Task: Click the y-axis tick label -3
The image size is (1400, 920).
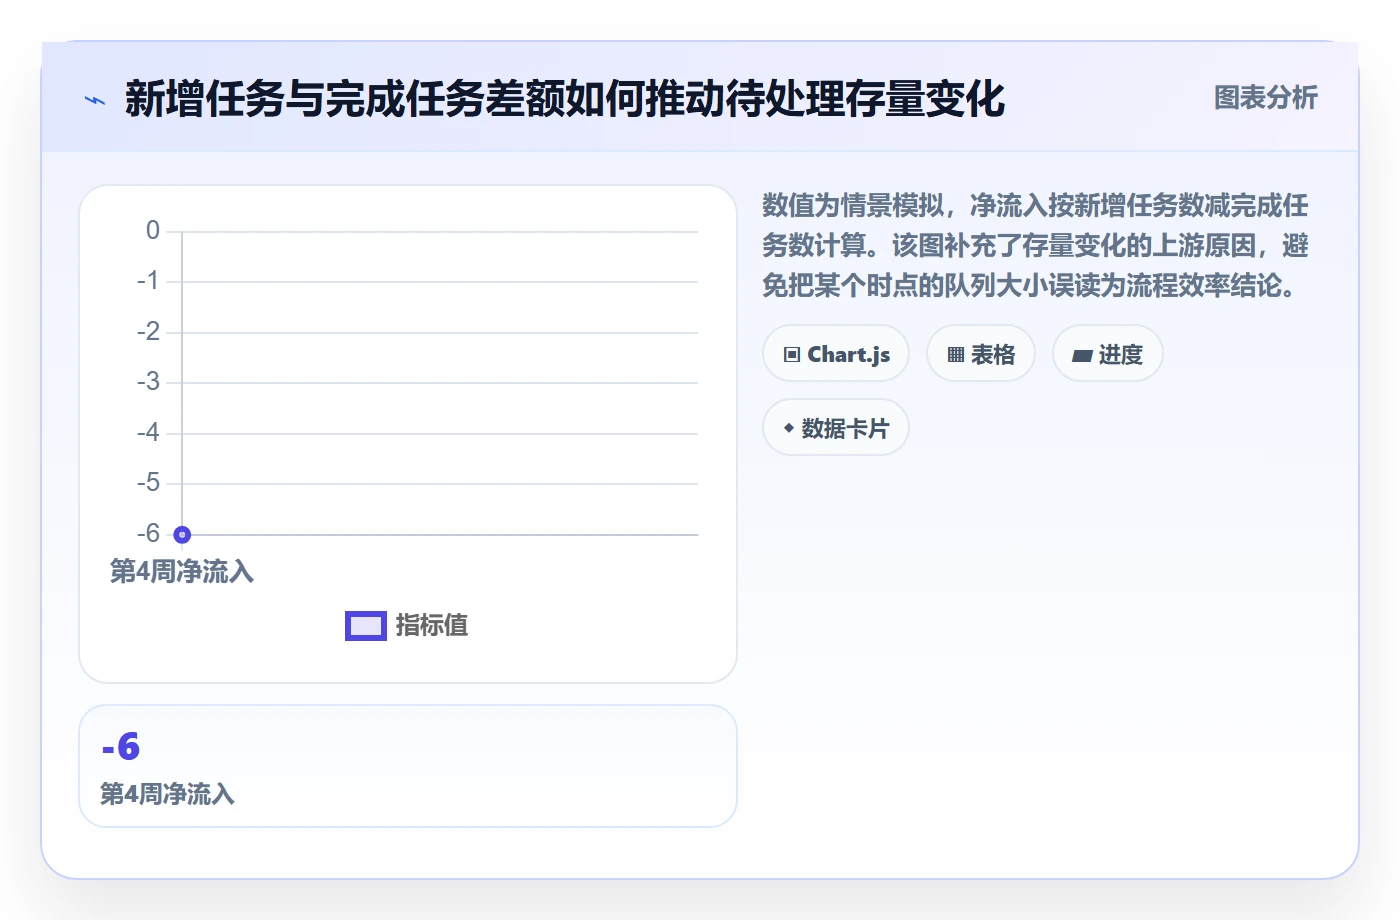Action: [148, 382]
